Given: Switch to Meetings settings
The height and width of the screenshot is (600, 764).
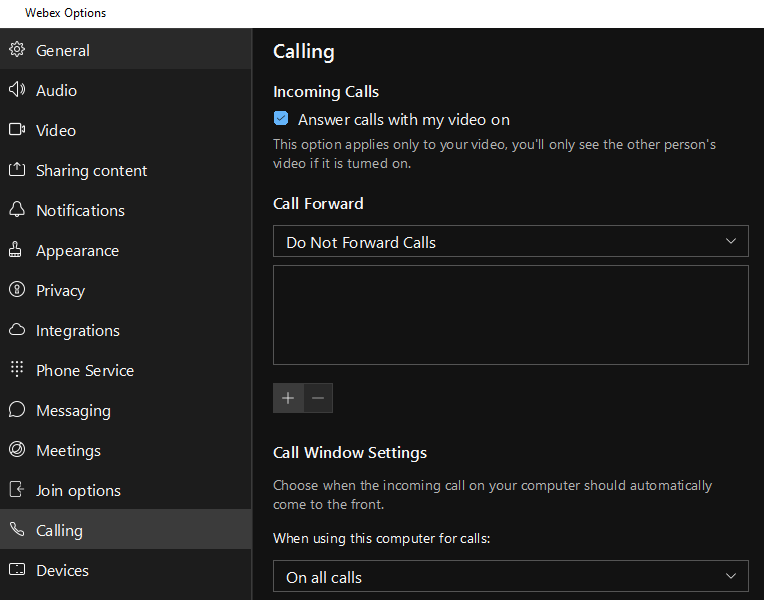Looking at the screenshot, I should pyautogui.click(x=126, y=449).
